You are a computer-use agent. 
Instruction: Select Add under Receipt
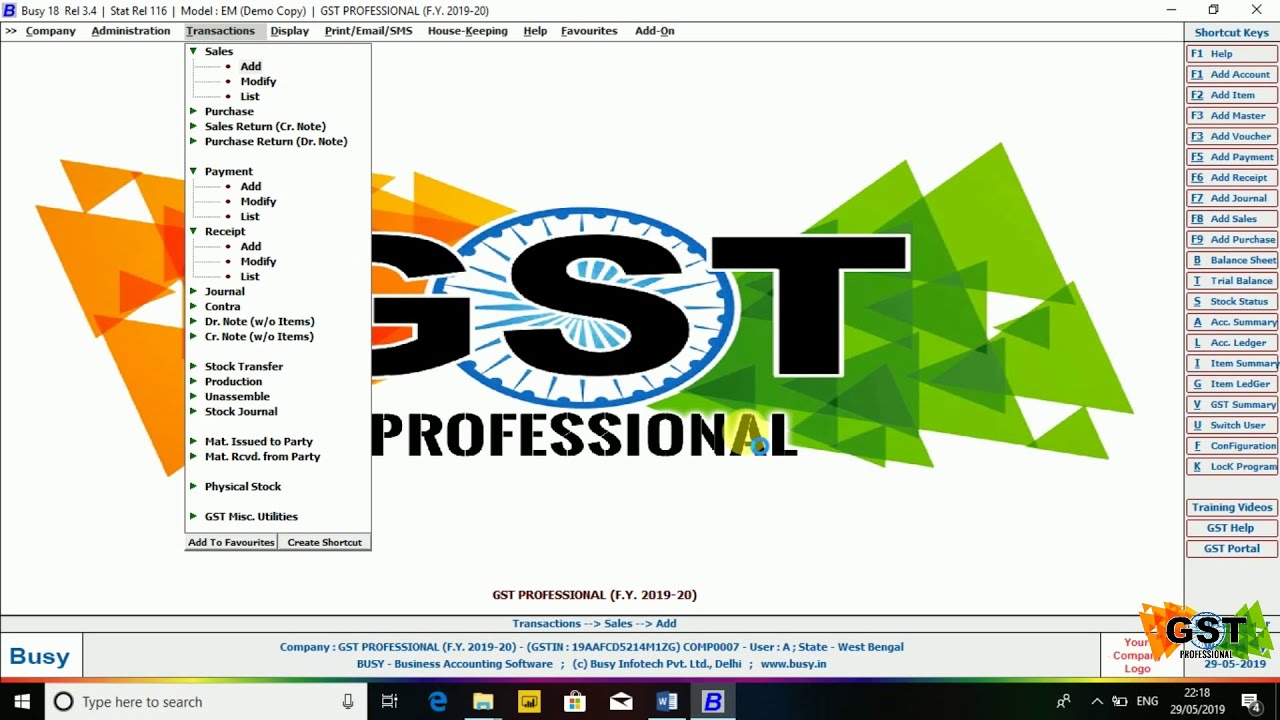pyautogui.click(x=250, y=246)
